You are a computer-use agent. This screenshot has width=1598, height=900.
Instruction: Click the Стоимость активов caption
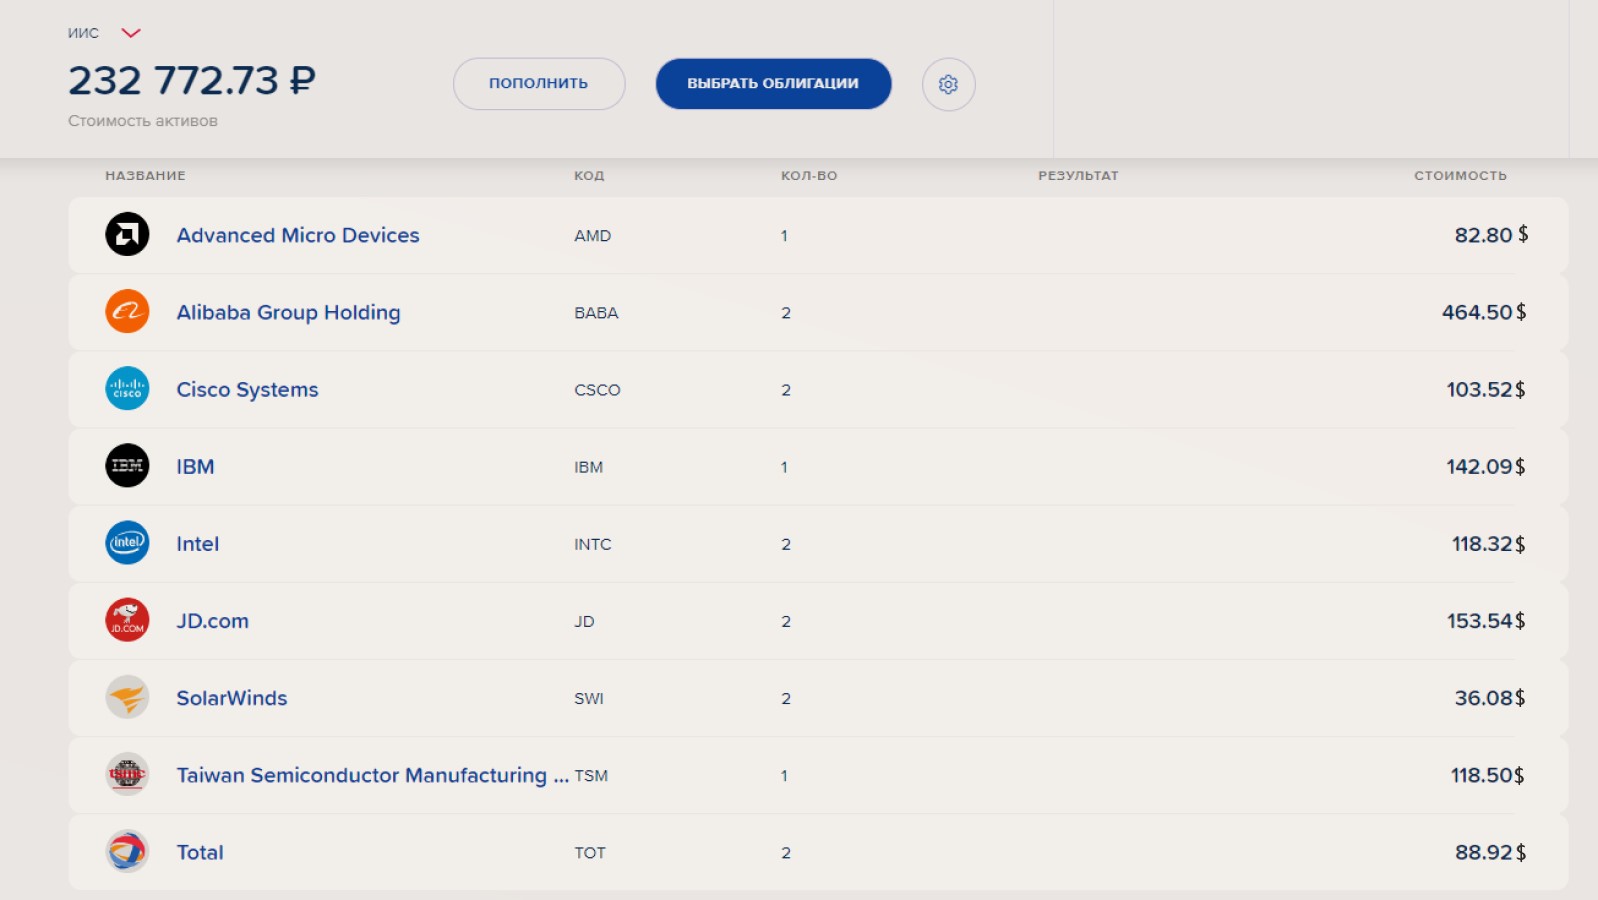point(143,121)
